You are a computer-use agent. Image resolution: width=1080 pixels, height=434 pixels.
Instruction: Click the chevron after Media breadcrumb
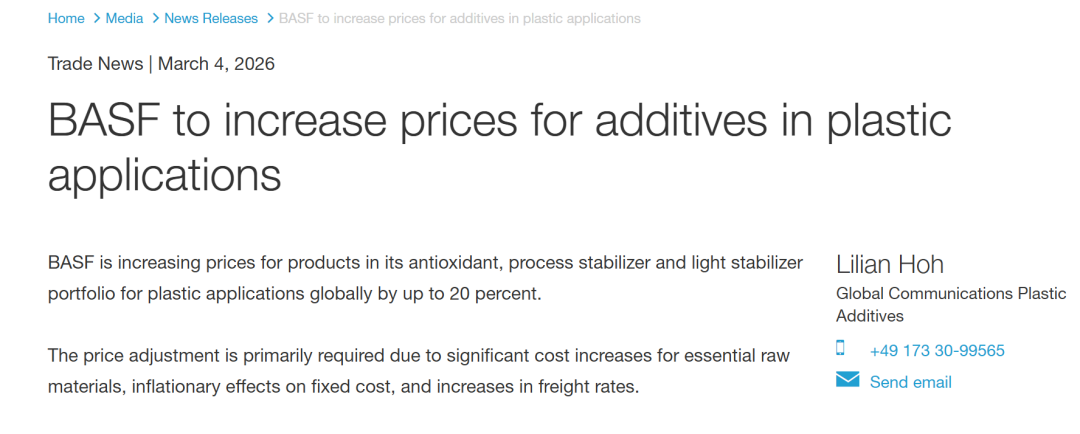[154, 19]
